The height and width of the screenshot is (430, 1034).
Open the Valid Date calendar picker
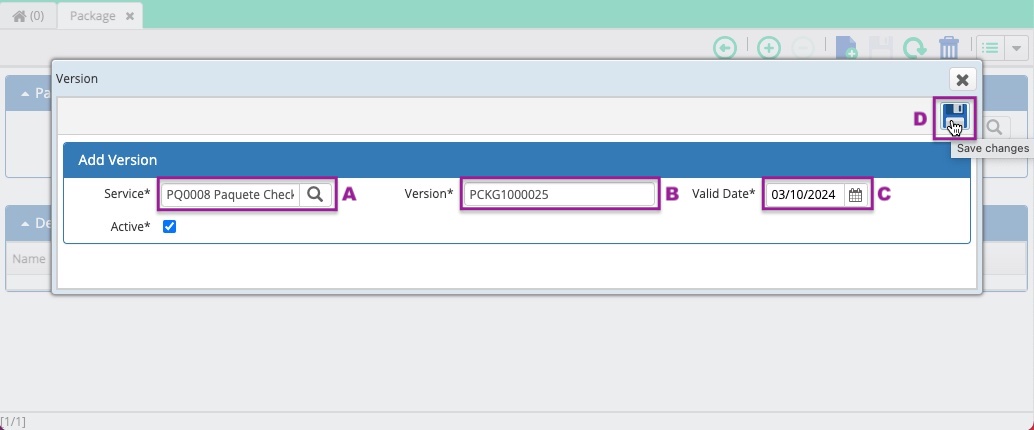click(855, 195)
